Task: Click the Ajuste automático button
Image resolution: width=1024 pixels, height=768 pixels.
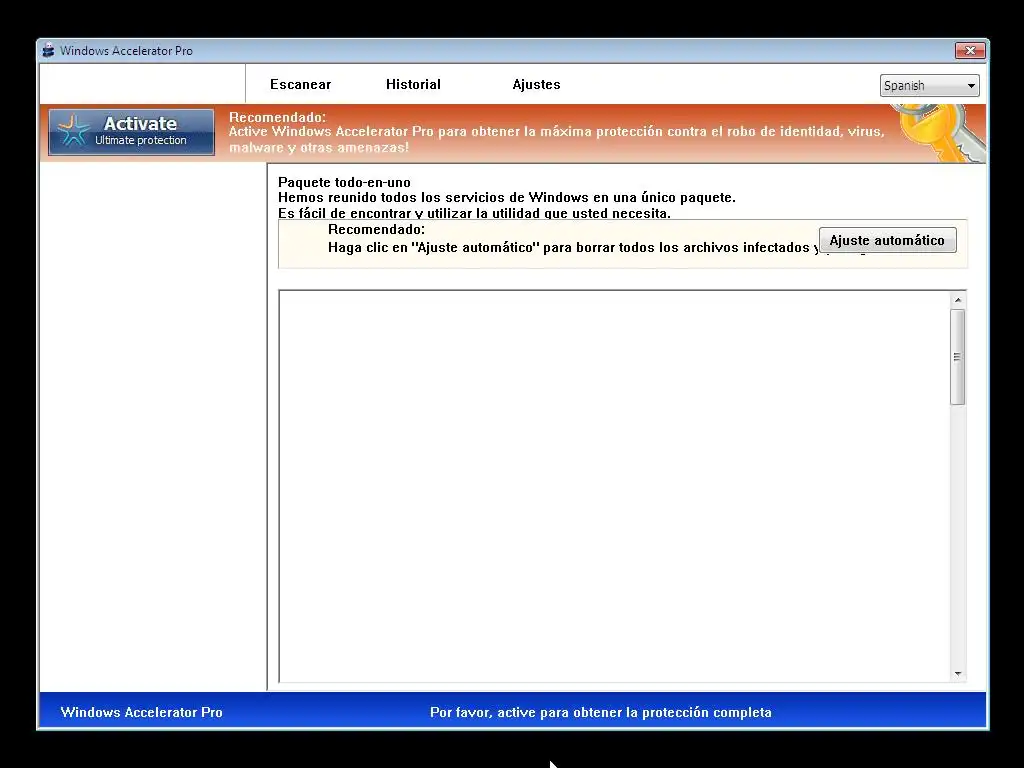Action: [x=888, y=240]
